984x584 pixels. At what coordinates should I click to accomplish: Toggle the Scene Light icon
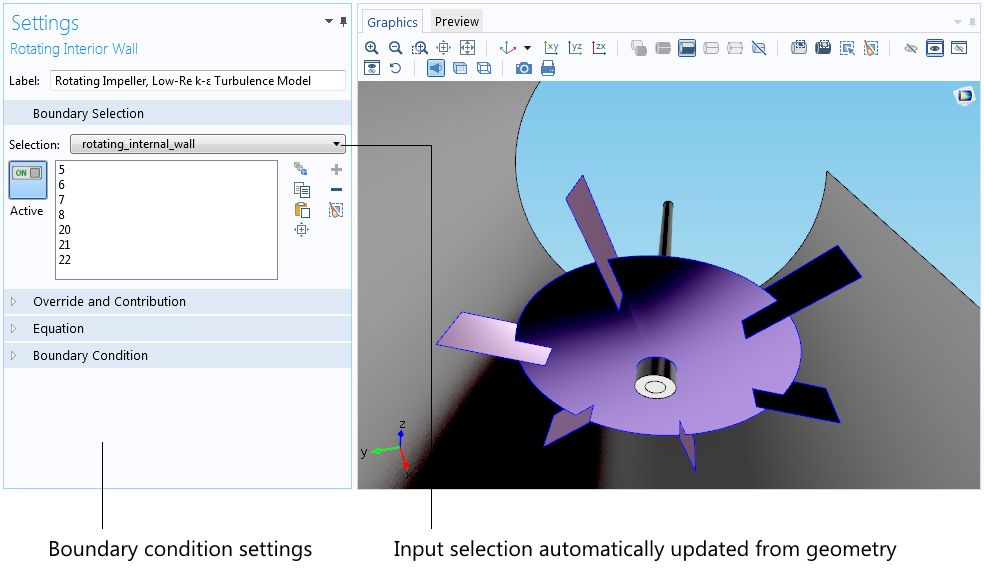(436, 68)
